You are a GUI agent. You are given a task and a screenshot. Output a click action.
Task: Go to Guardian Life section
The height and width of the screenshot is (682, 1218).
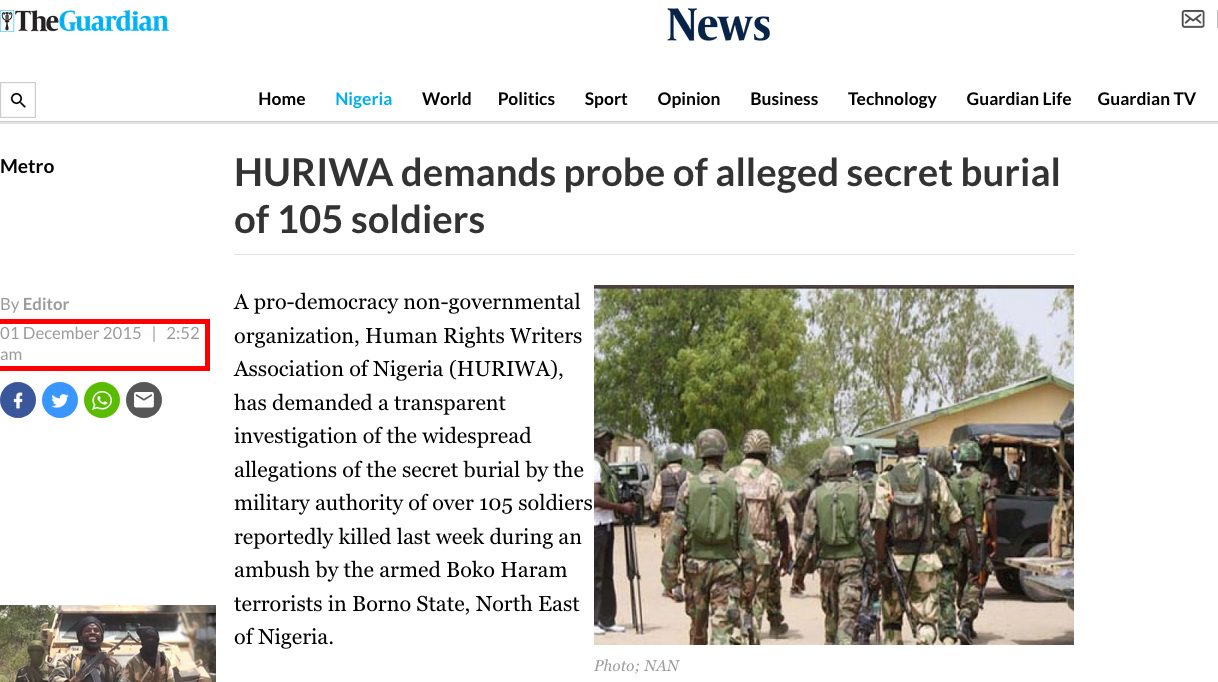tap(1019, 99)
